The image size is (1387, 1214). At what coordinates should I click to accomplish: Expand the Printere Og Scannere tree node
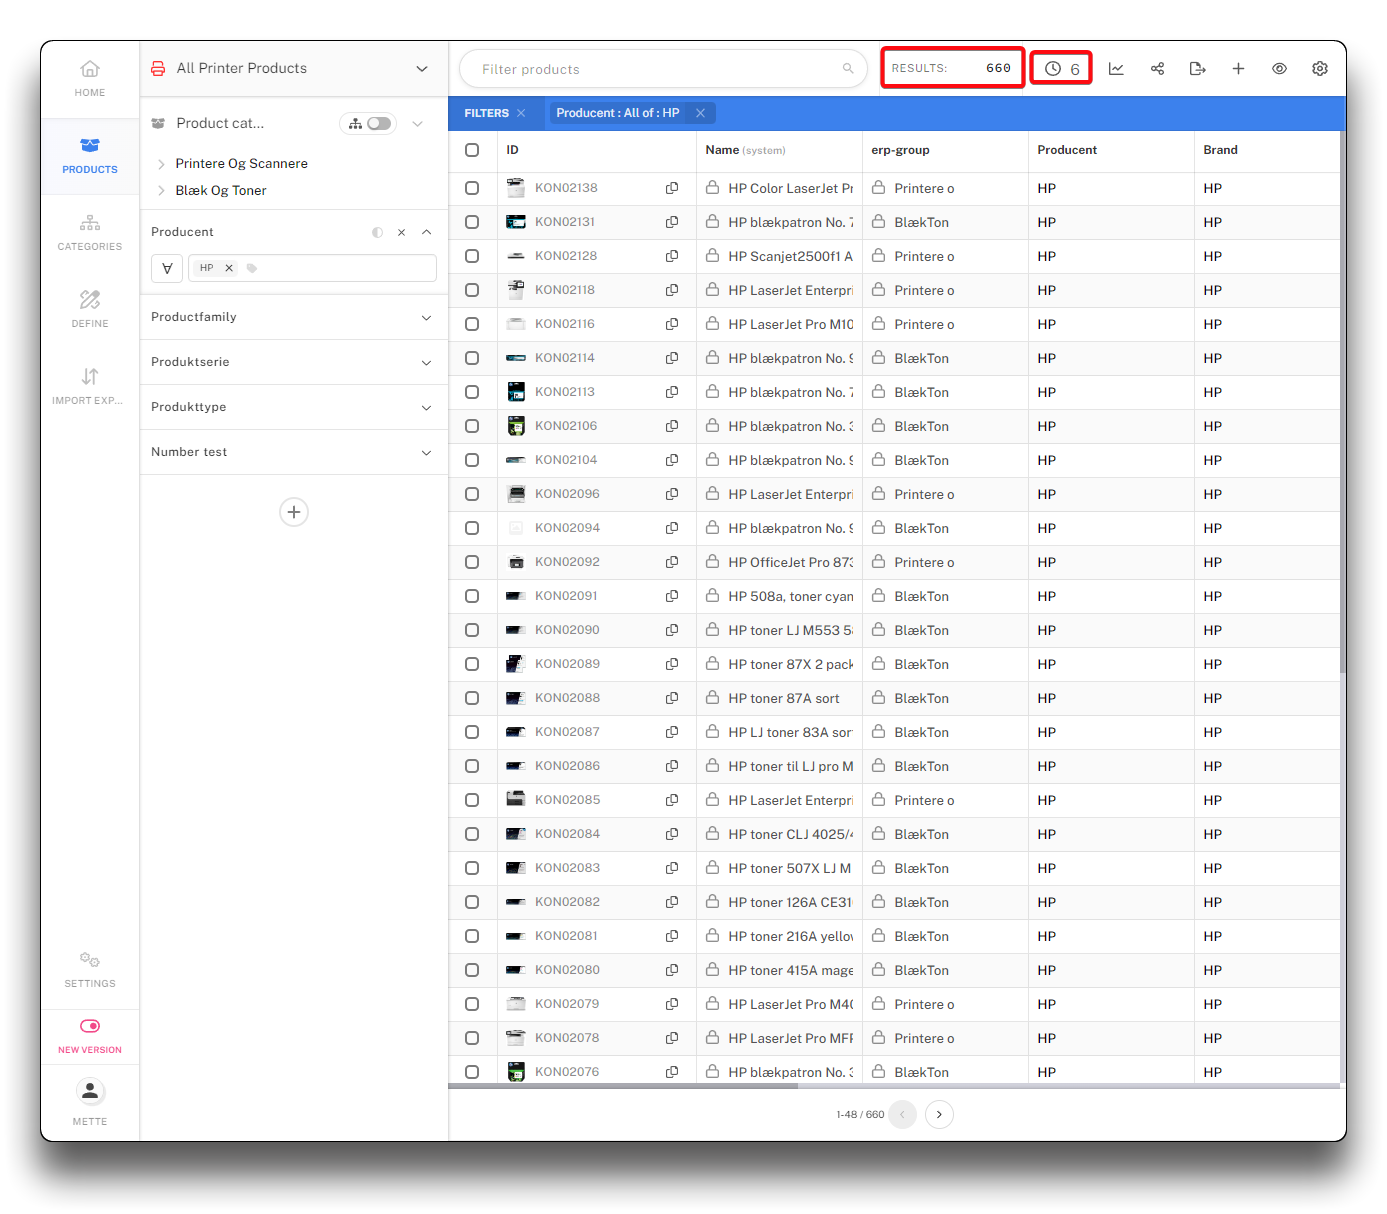(161, 164)
